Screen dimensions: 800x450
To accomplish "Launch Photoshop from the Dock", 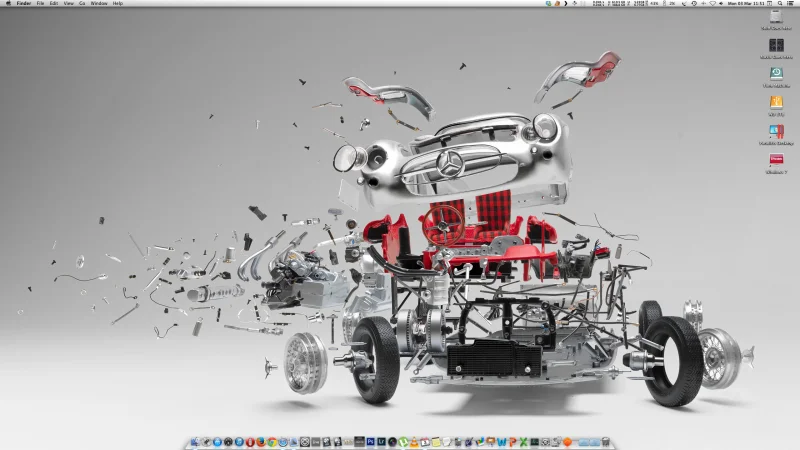I will point(370,442).
